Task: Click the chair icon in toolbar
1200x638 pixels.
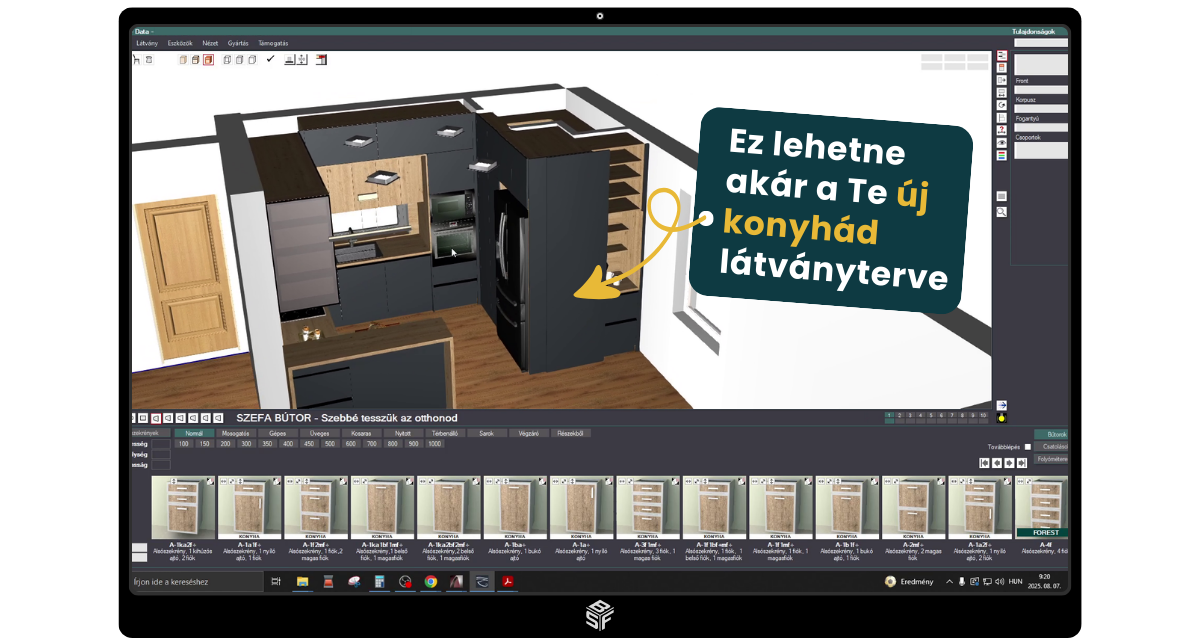Action: (x=136, y=60)
